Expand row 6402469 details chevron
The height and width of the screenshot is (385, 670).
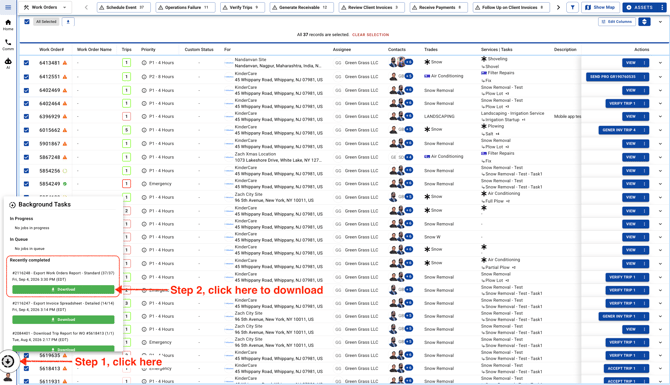coord(661,91)
